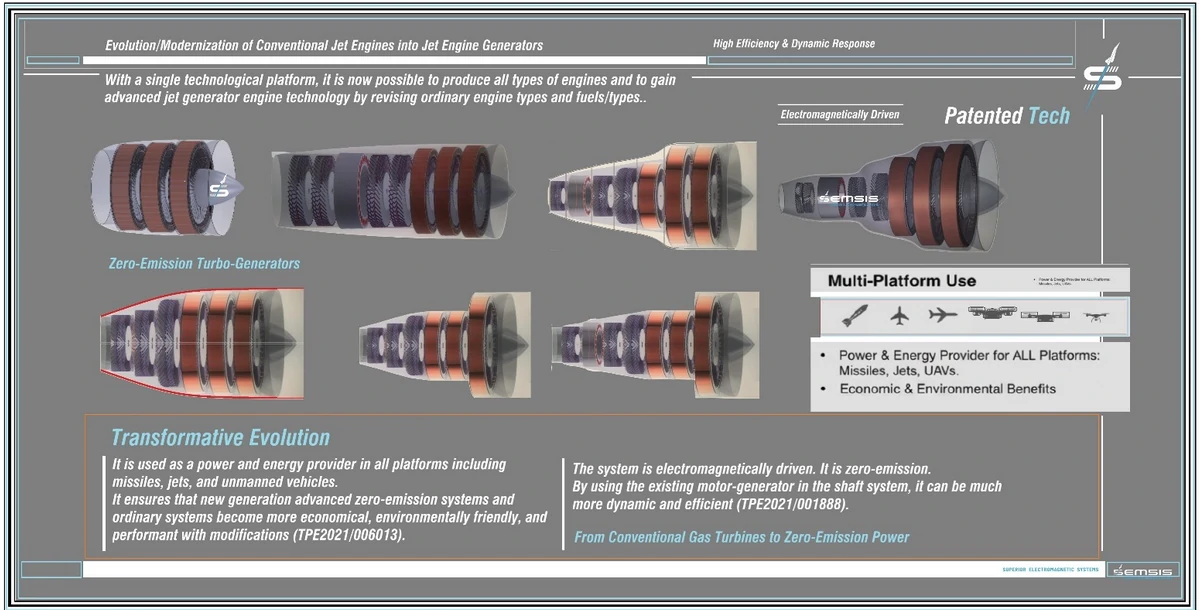Click the "Patented Tech" heading
Screen dimensions: 1199x610
coord(1006,116)
